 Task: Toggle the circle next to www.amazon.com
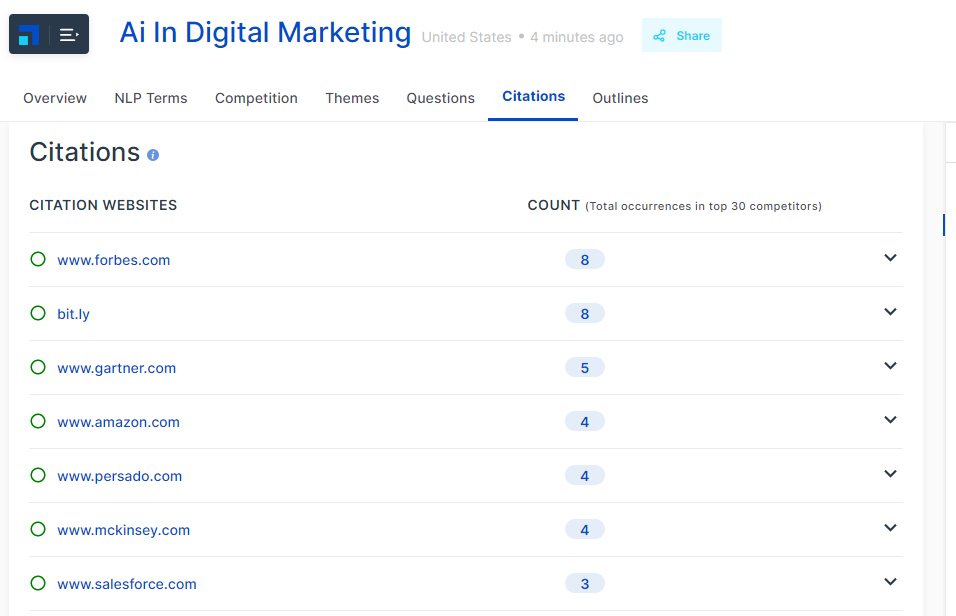pyautogui.click(x=38, y=421)
